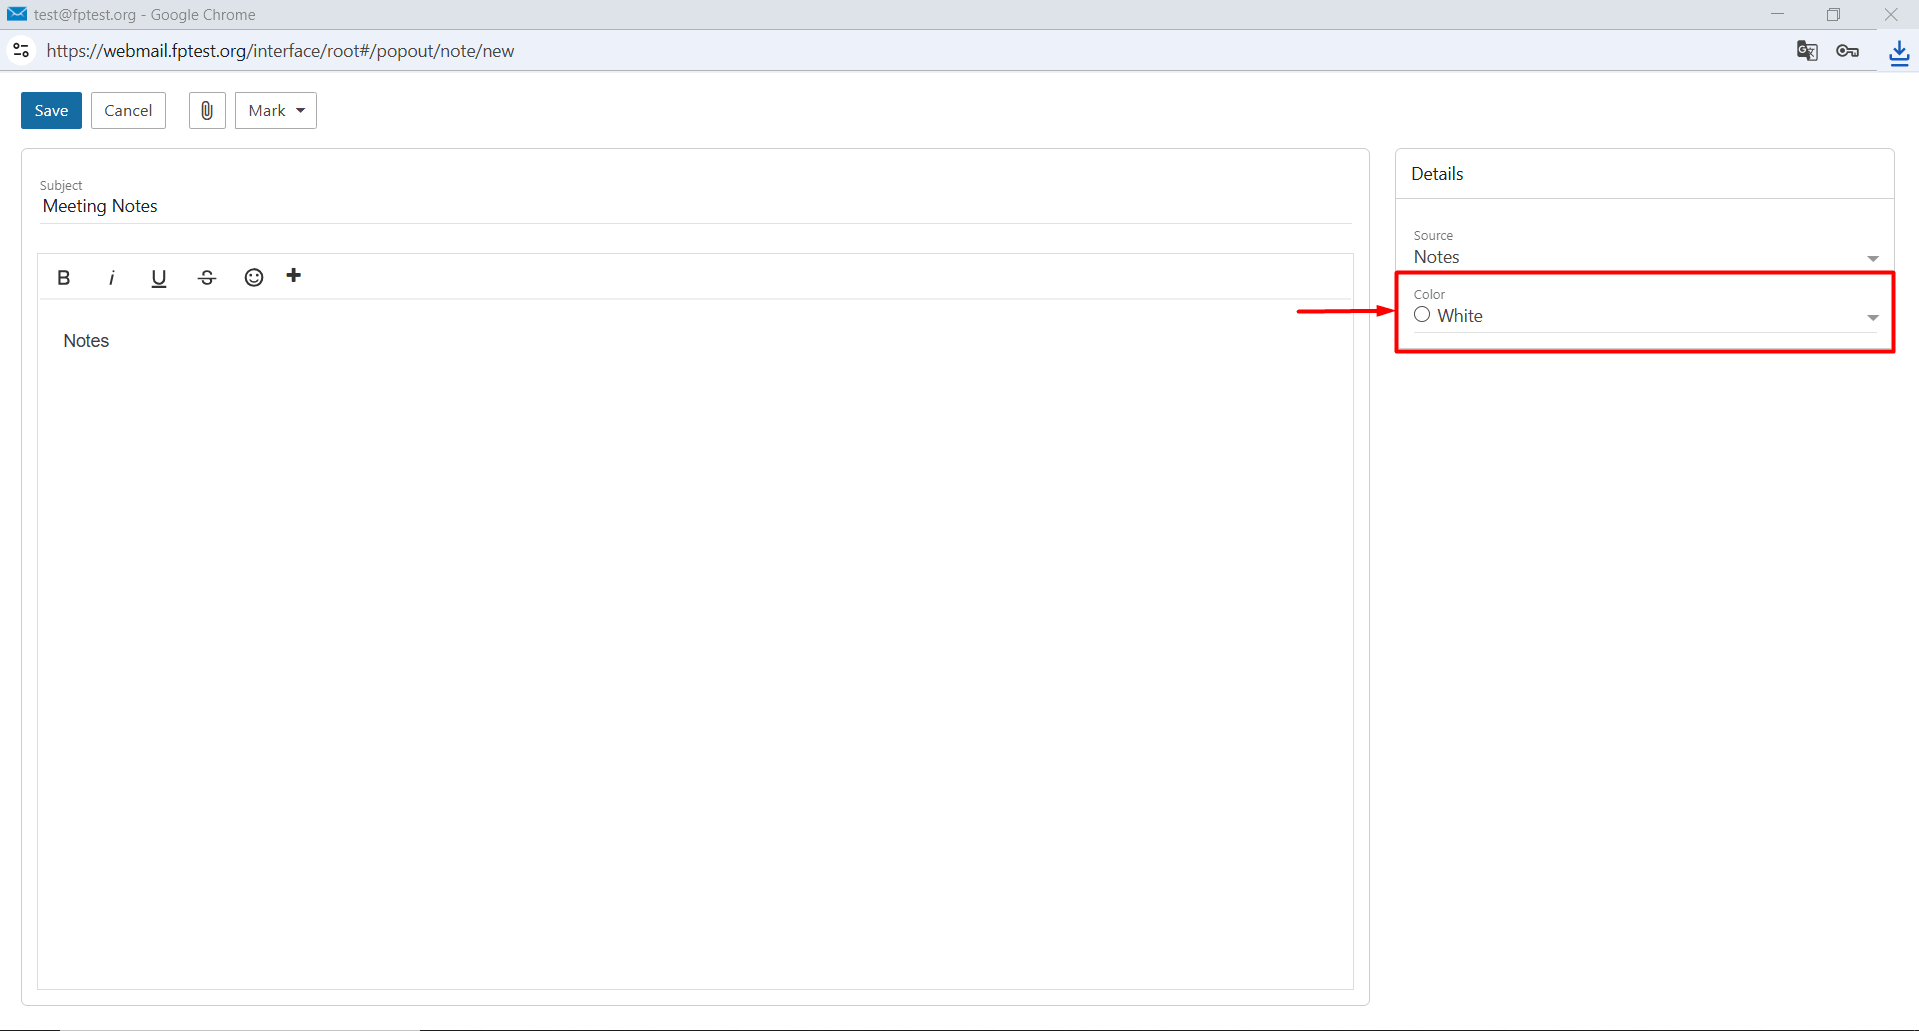Apply bold formatting in note editor
This screenshot has width=1919, height=1031.
(64, 278)
